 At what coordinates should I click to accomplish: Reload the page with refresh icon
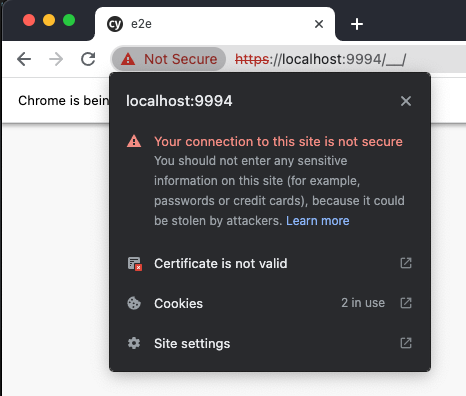click(88, 59)
